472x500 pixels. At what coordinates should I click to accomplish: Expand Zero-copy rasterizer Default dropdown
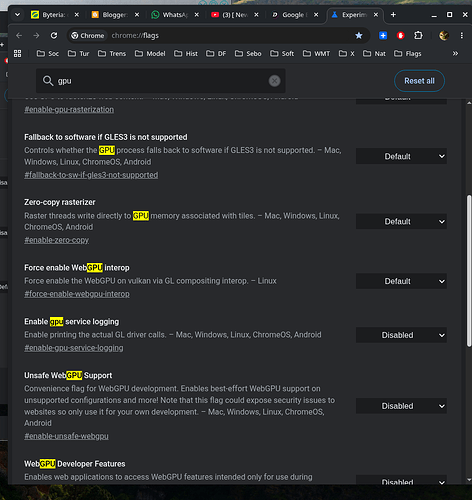pyautogui.click(x=401, y=222)
